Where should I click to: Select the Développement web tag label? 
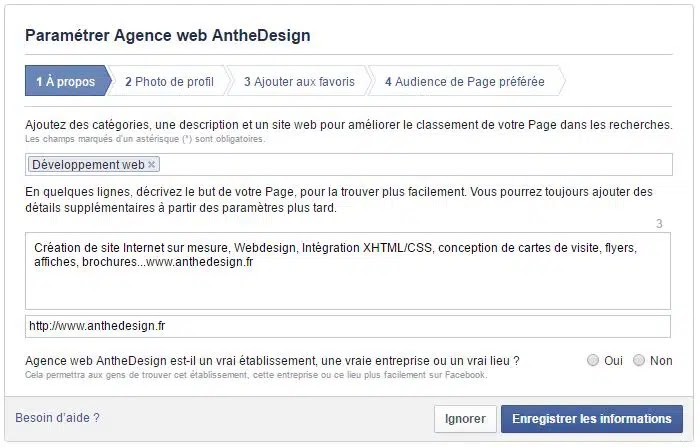point(88,165)
